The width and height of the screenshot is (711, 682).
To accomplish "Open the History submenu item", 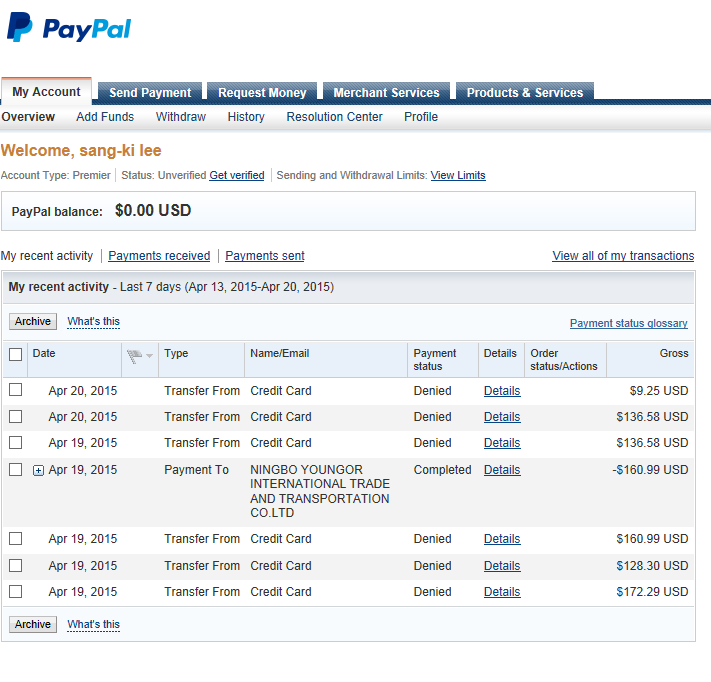I will click(x=246, y=117).
